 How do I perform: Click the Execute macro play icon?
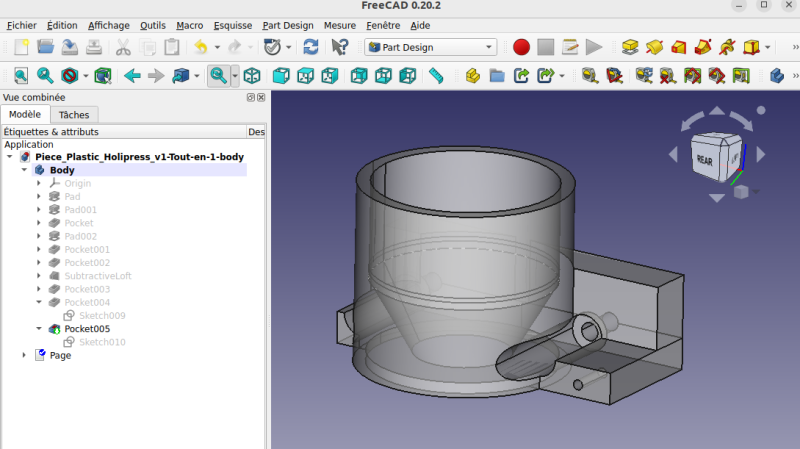[x=594, y=47]
